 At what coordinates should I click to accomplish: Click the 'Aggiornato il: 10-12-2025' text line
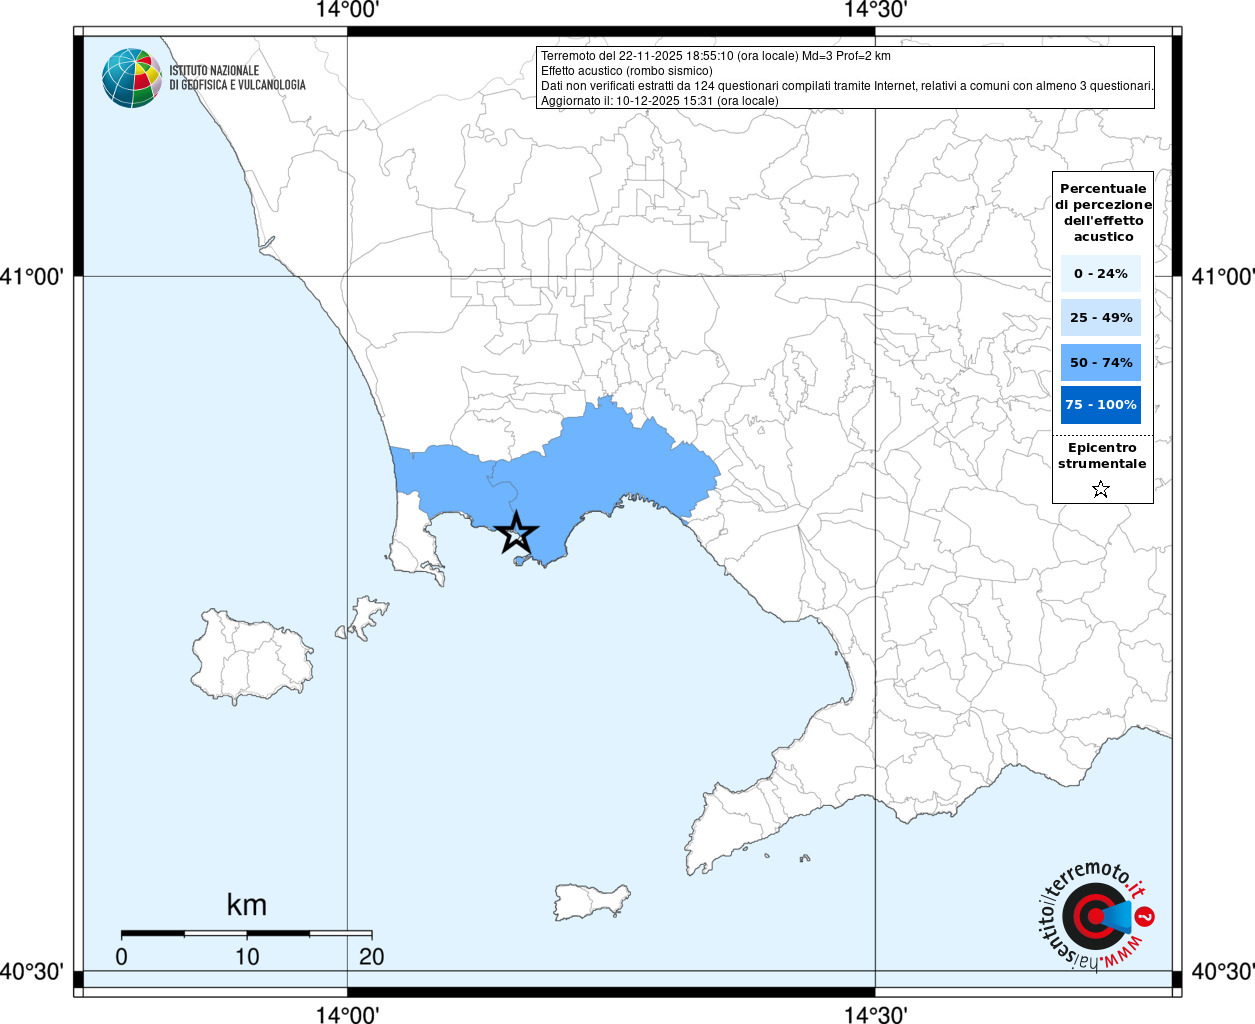[x=659, y=101]
